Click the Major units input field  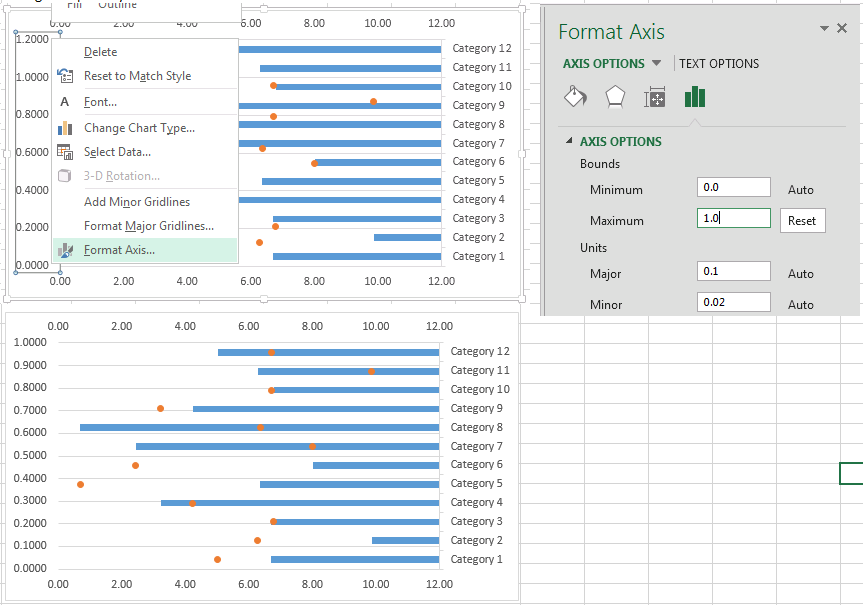coord(733,271)
